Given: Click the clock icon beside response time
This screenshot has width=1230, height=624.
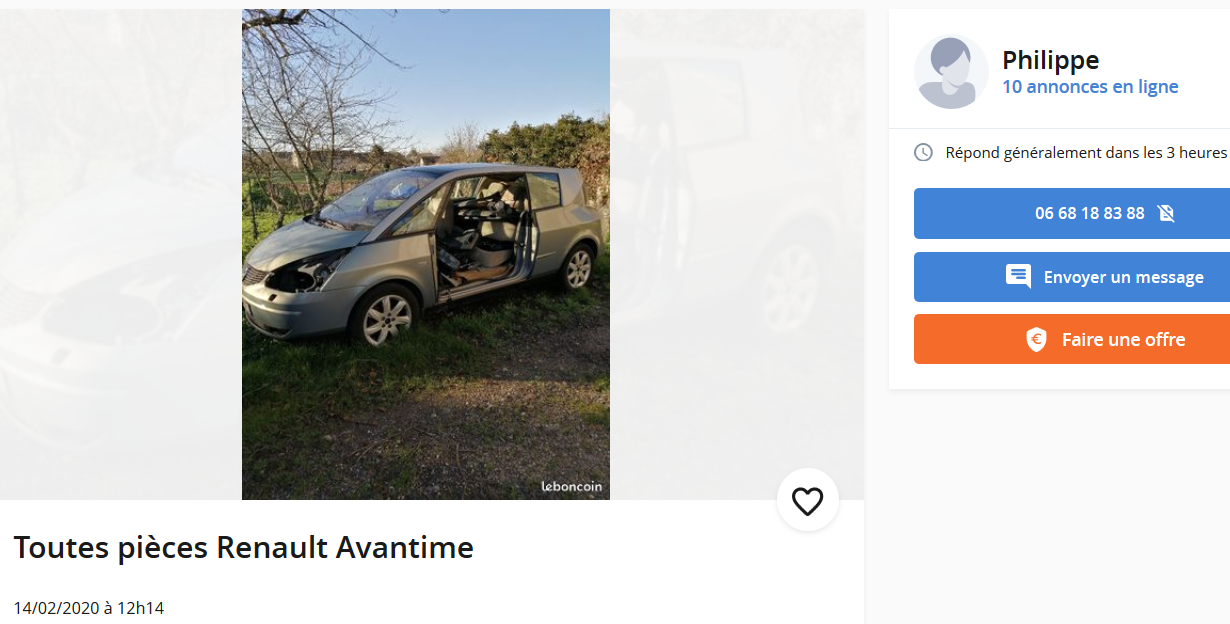Looking at the screenshot, I should point(924,153).
